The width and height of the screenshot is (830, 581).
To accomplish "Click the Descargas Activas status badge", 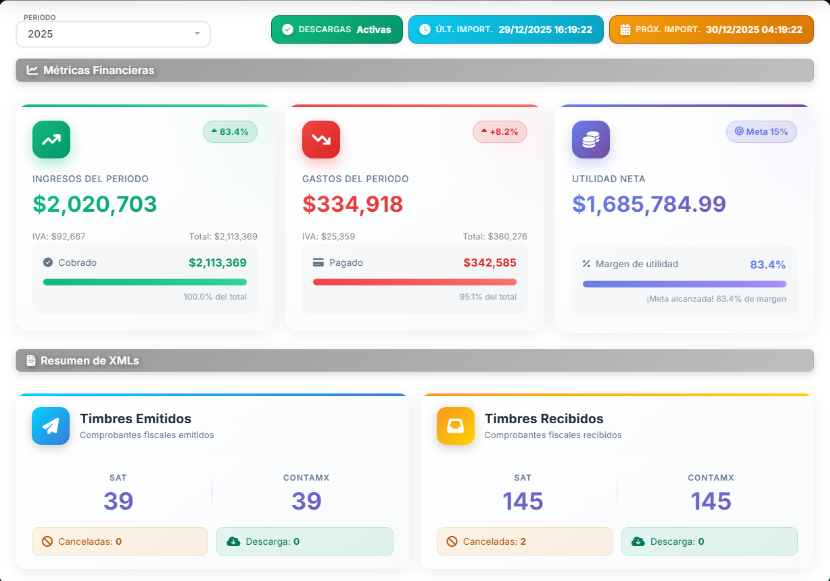I will click(337, 30).
